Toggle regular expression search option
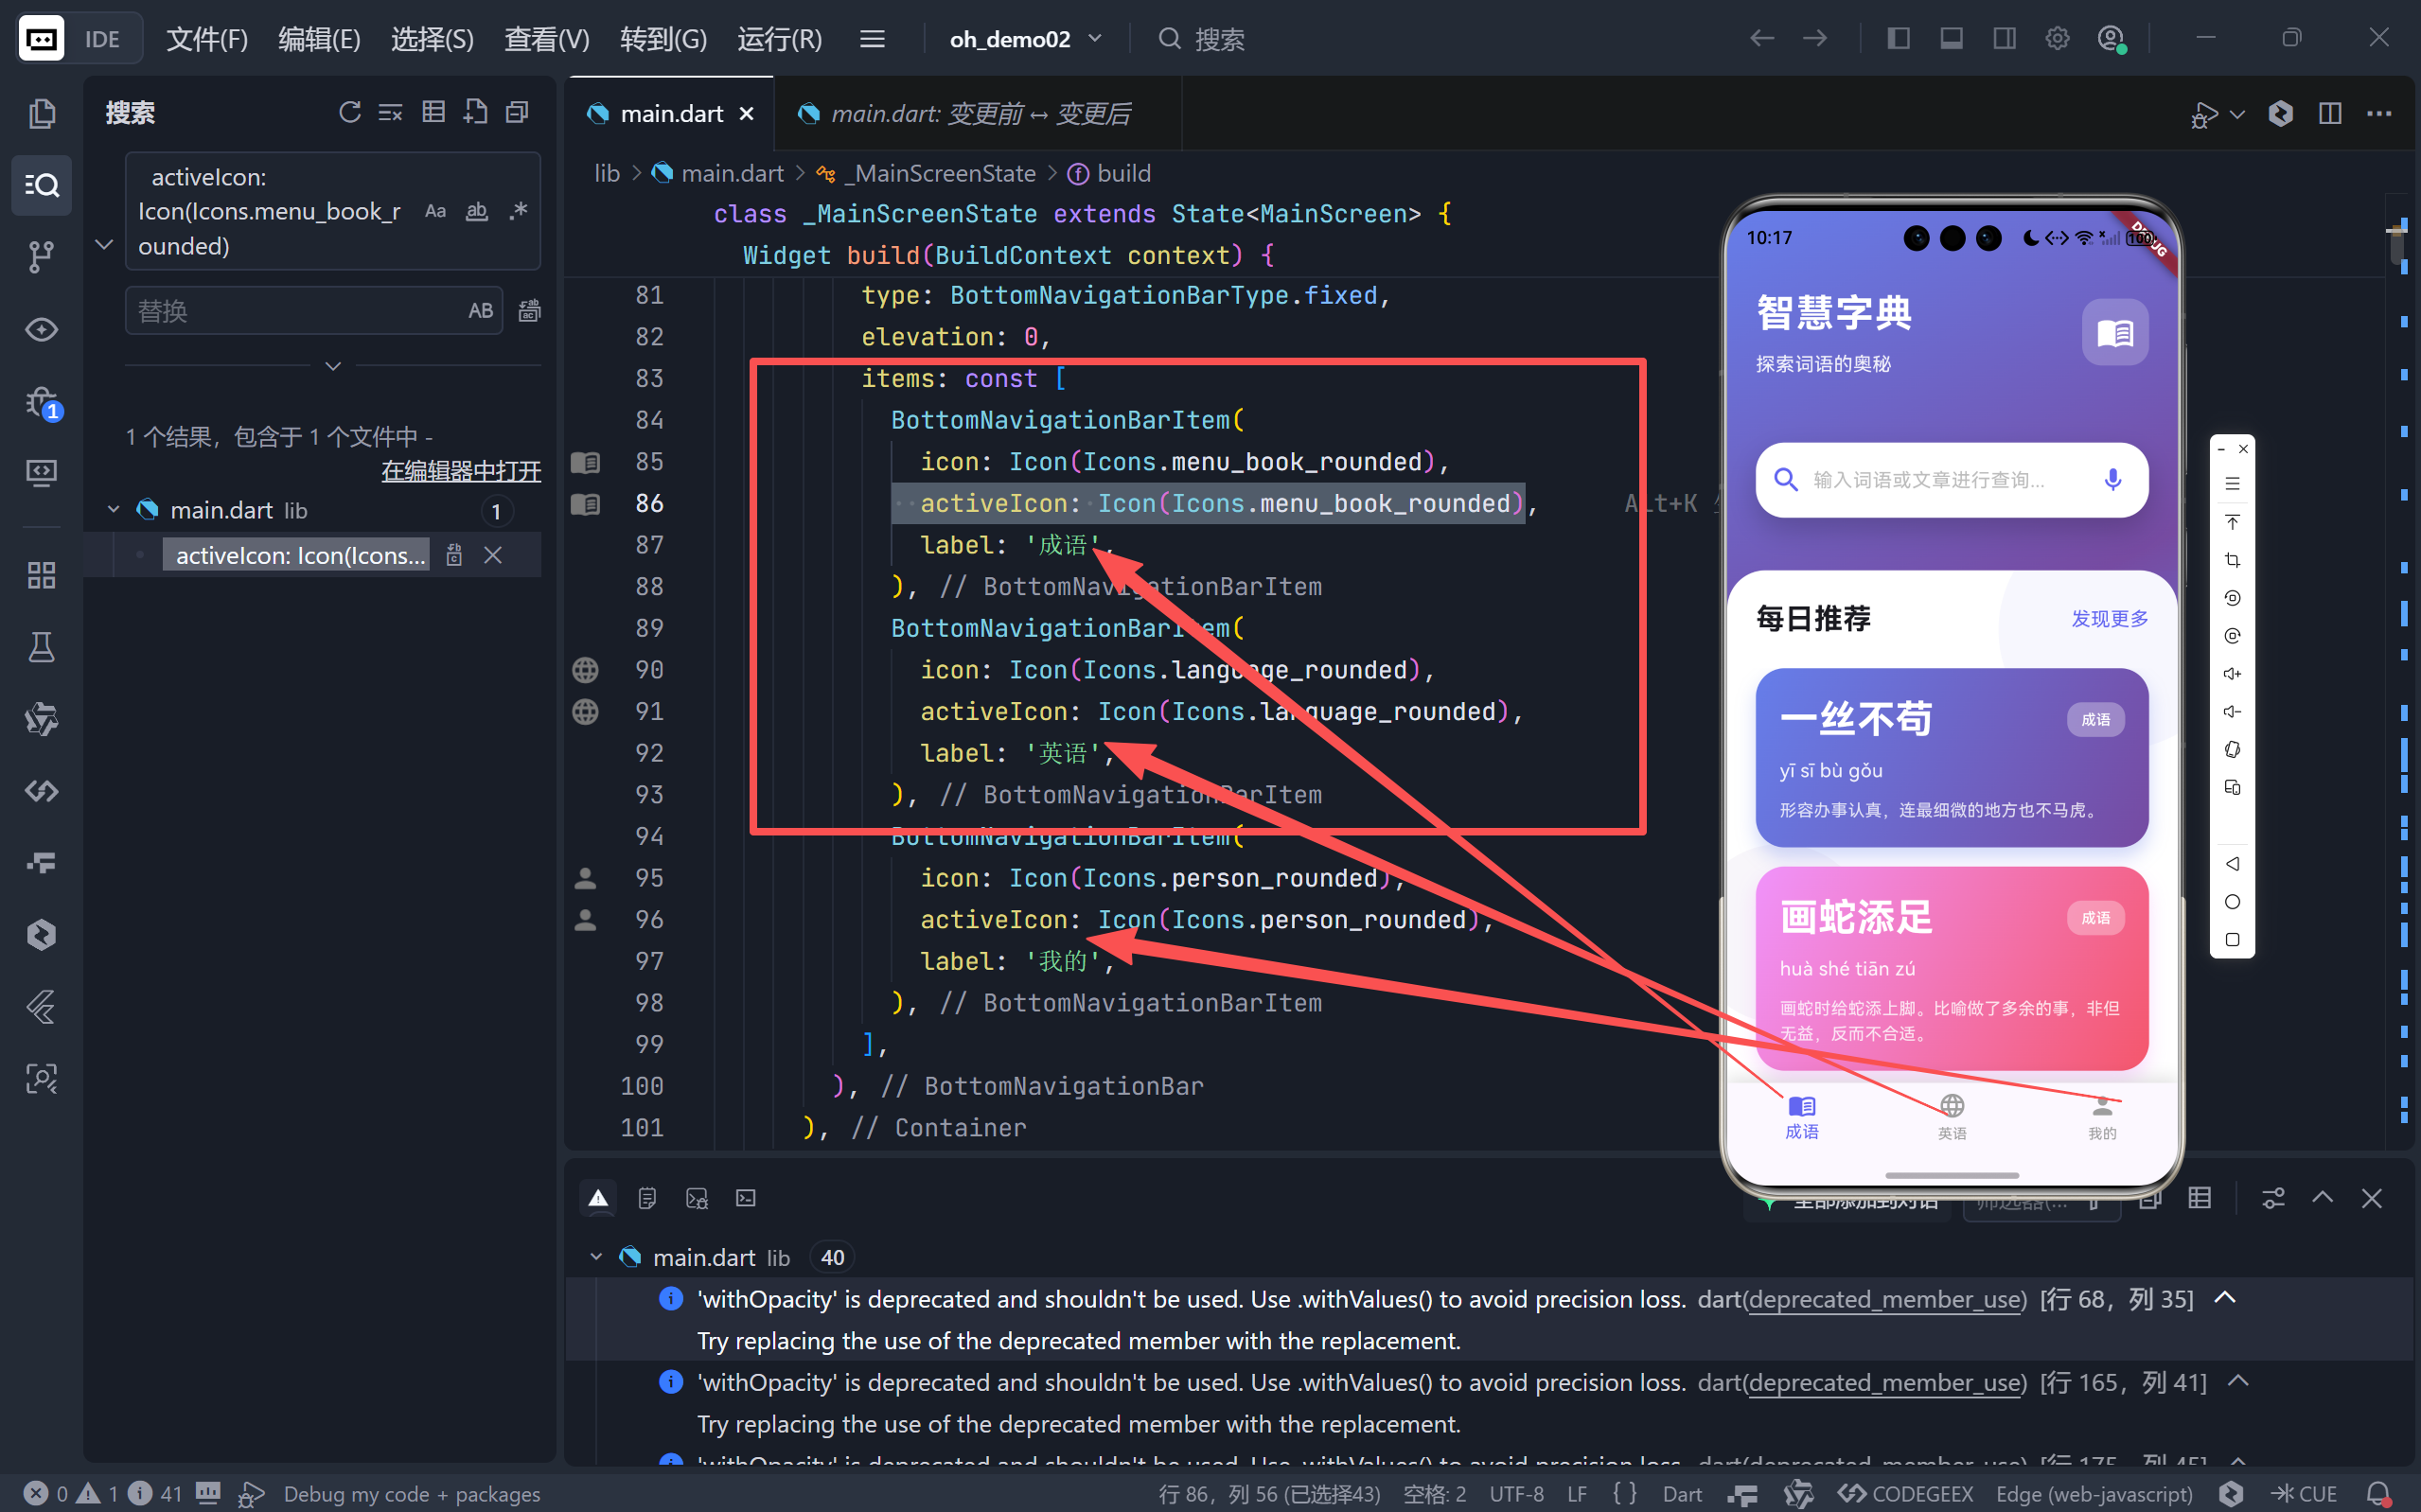This screenshot has width=2421, height=1512. 518,211
